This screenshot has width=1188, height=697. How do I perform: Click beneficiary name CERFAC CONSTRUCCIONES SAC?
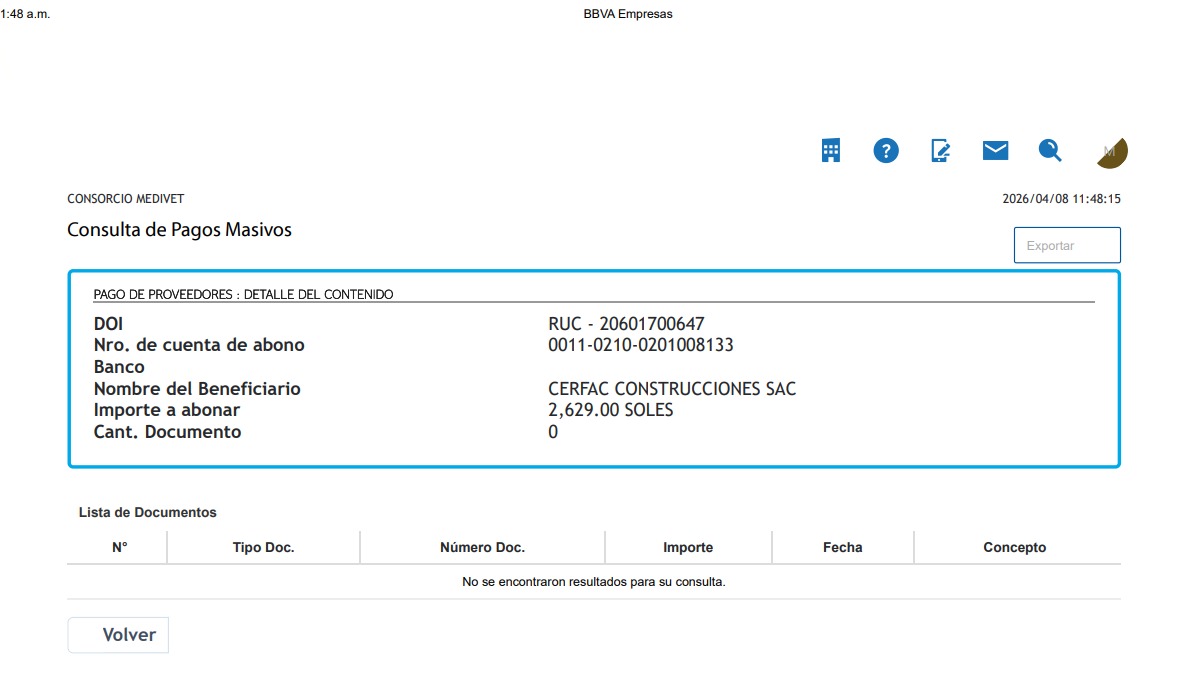672,389
